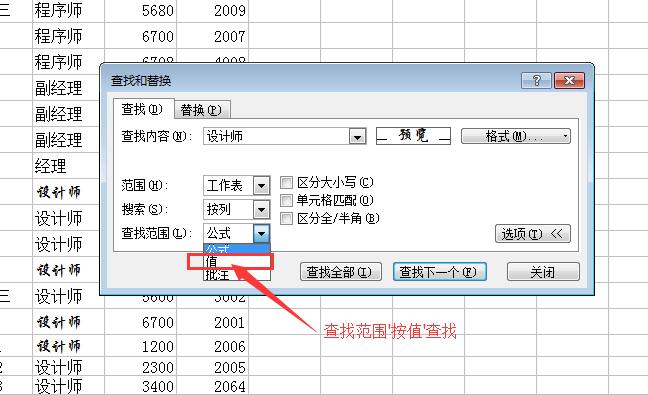This screenshot has width=648, height=395.
Task: Select the cell with value 2005
Action: pyautogui.click(x=212, y=367)
